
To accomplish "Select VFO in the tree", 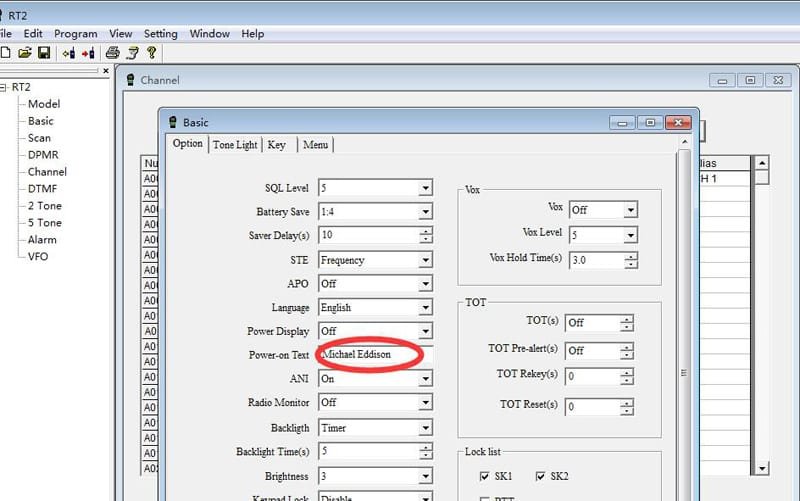I will pos(38,256).
